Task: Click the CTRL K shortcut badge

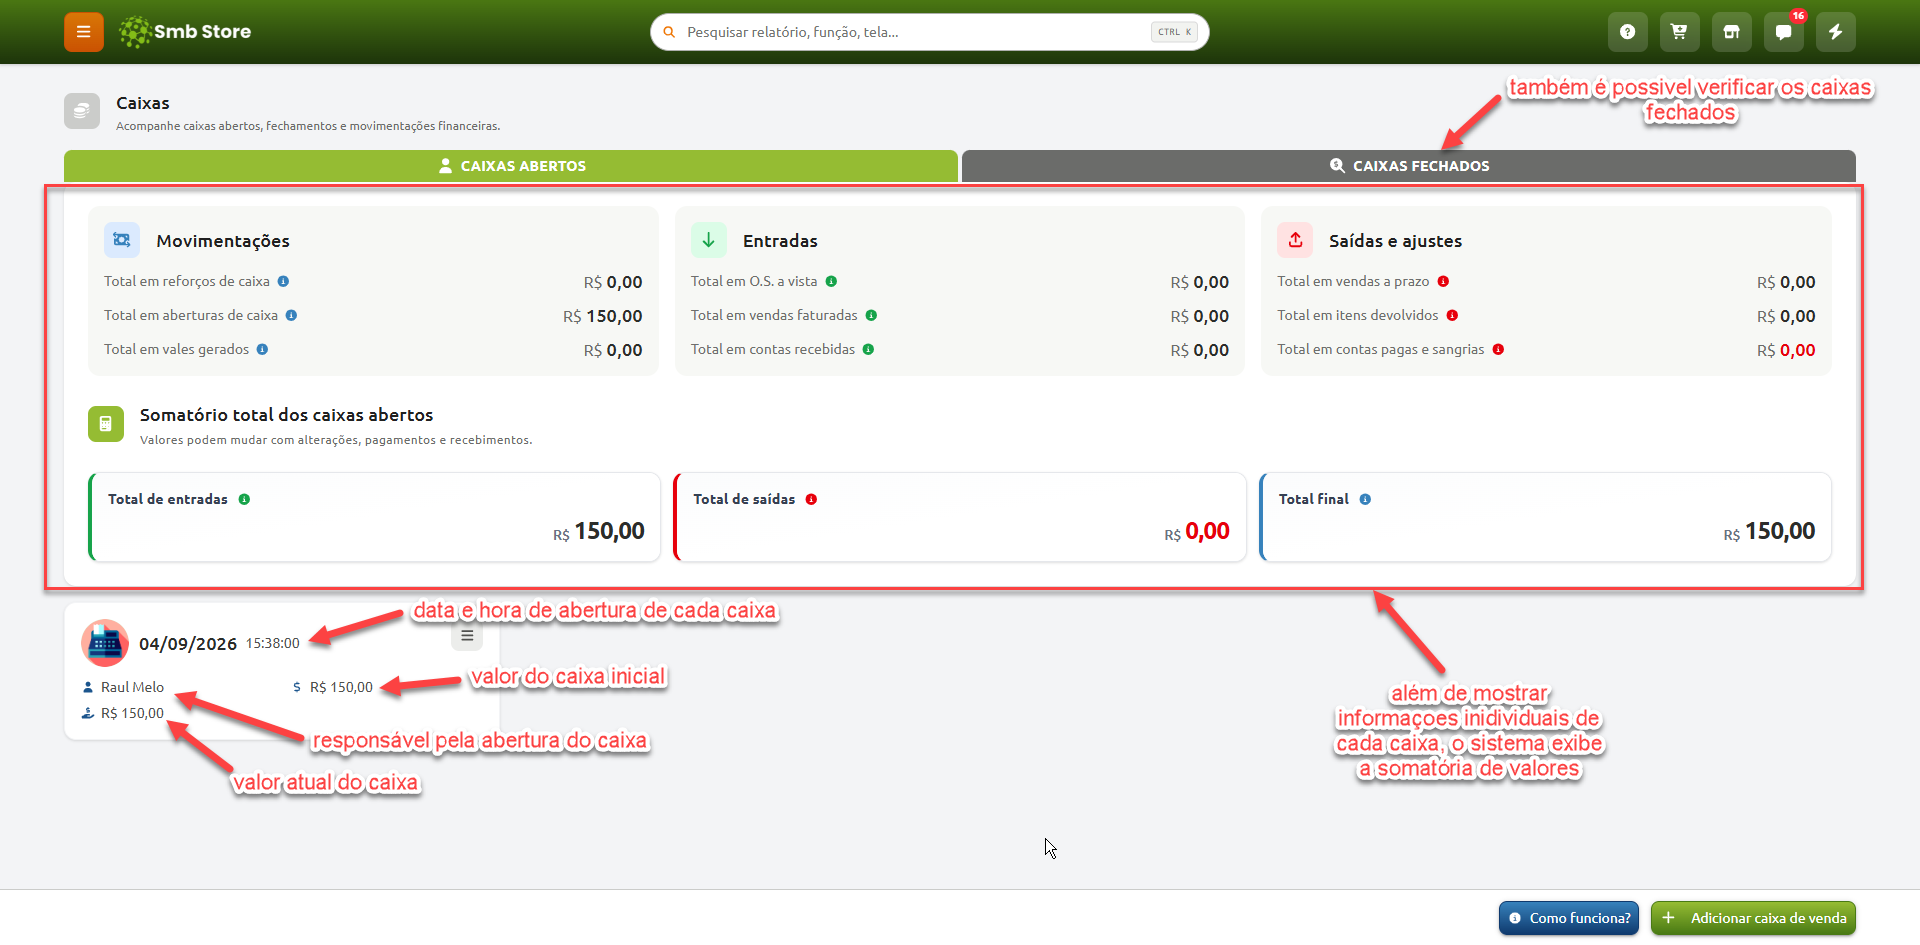Action: [x=1174, y=32]
